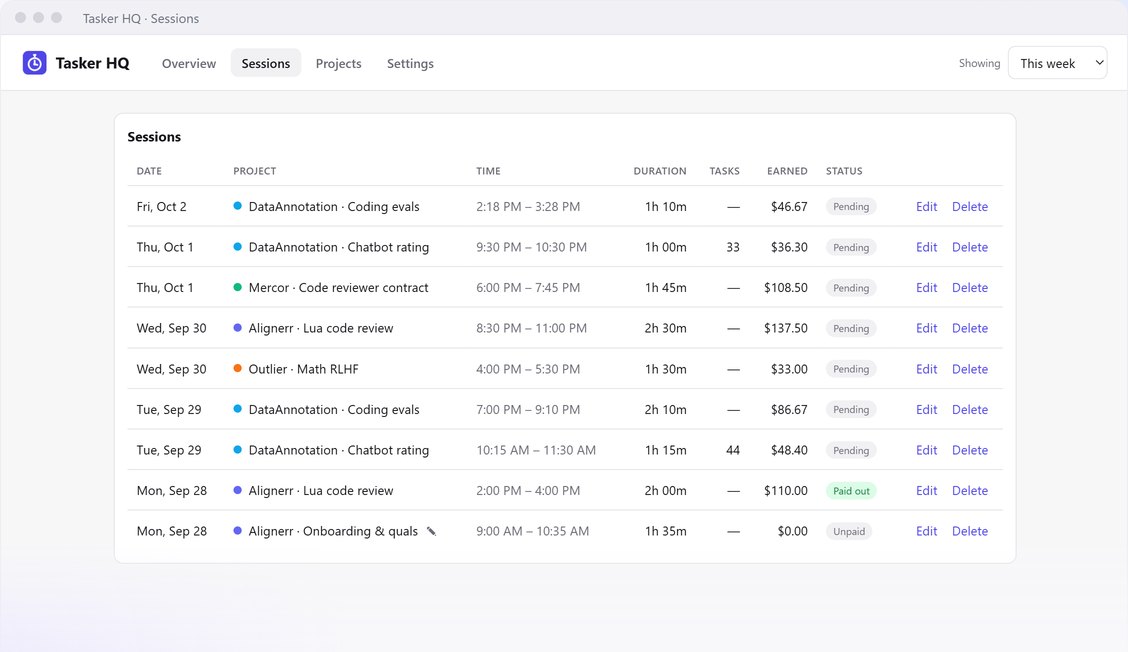Delete the Mercor Code reviewer contract session
Viewport: 1128px width, 652px height.
[970, 287]
